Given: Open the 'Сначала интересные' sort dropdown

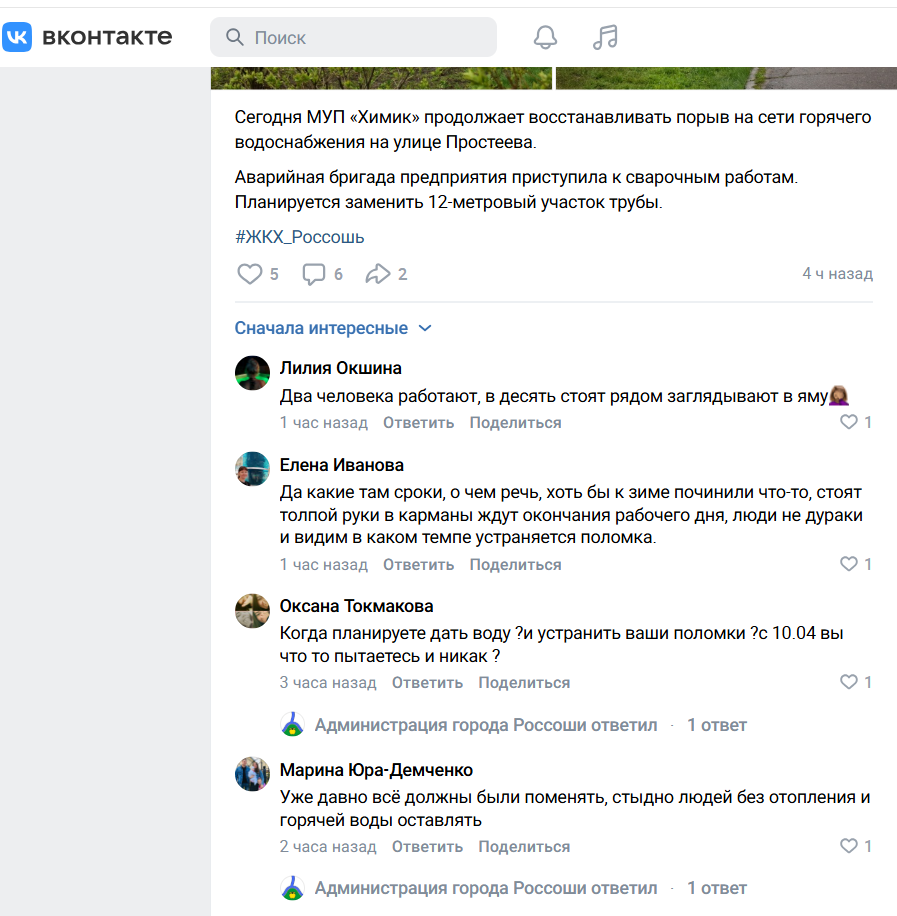Looking at the screenshot, I should tap(332, 328).
